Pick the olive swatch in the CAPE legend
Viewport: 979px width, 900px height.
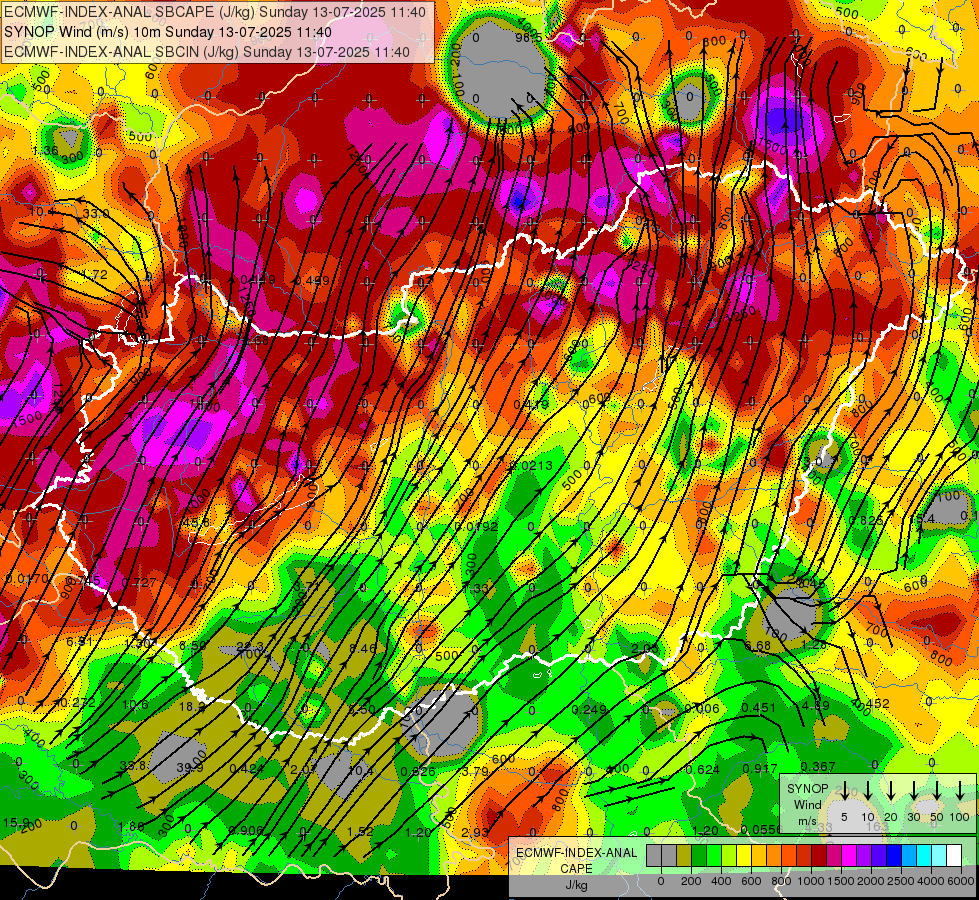click(684, 856)
